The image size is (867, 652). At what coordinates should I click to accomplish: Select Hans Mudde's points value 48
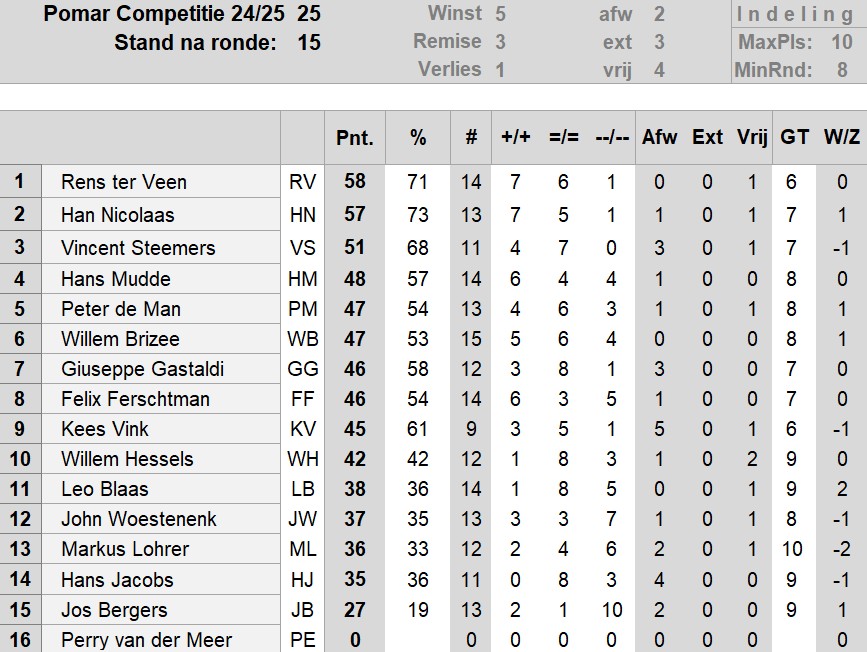tap(354, 279)
